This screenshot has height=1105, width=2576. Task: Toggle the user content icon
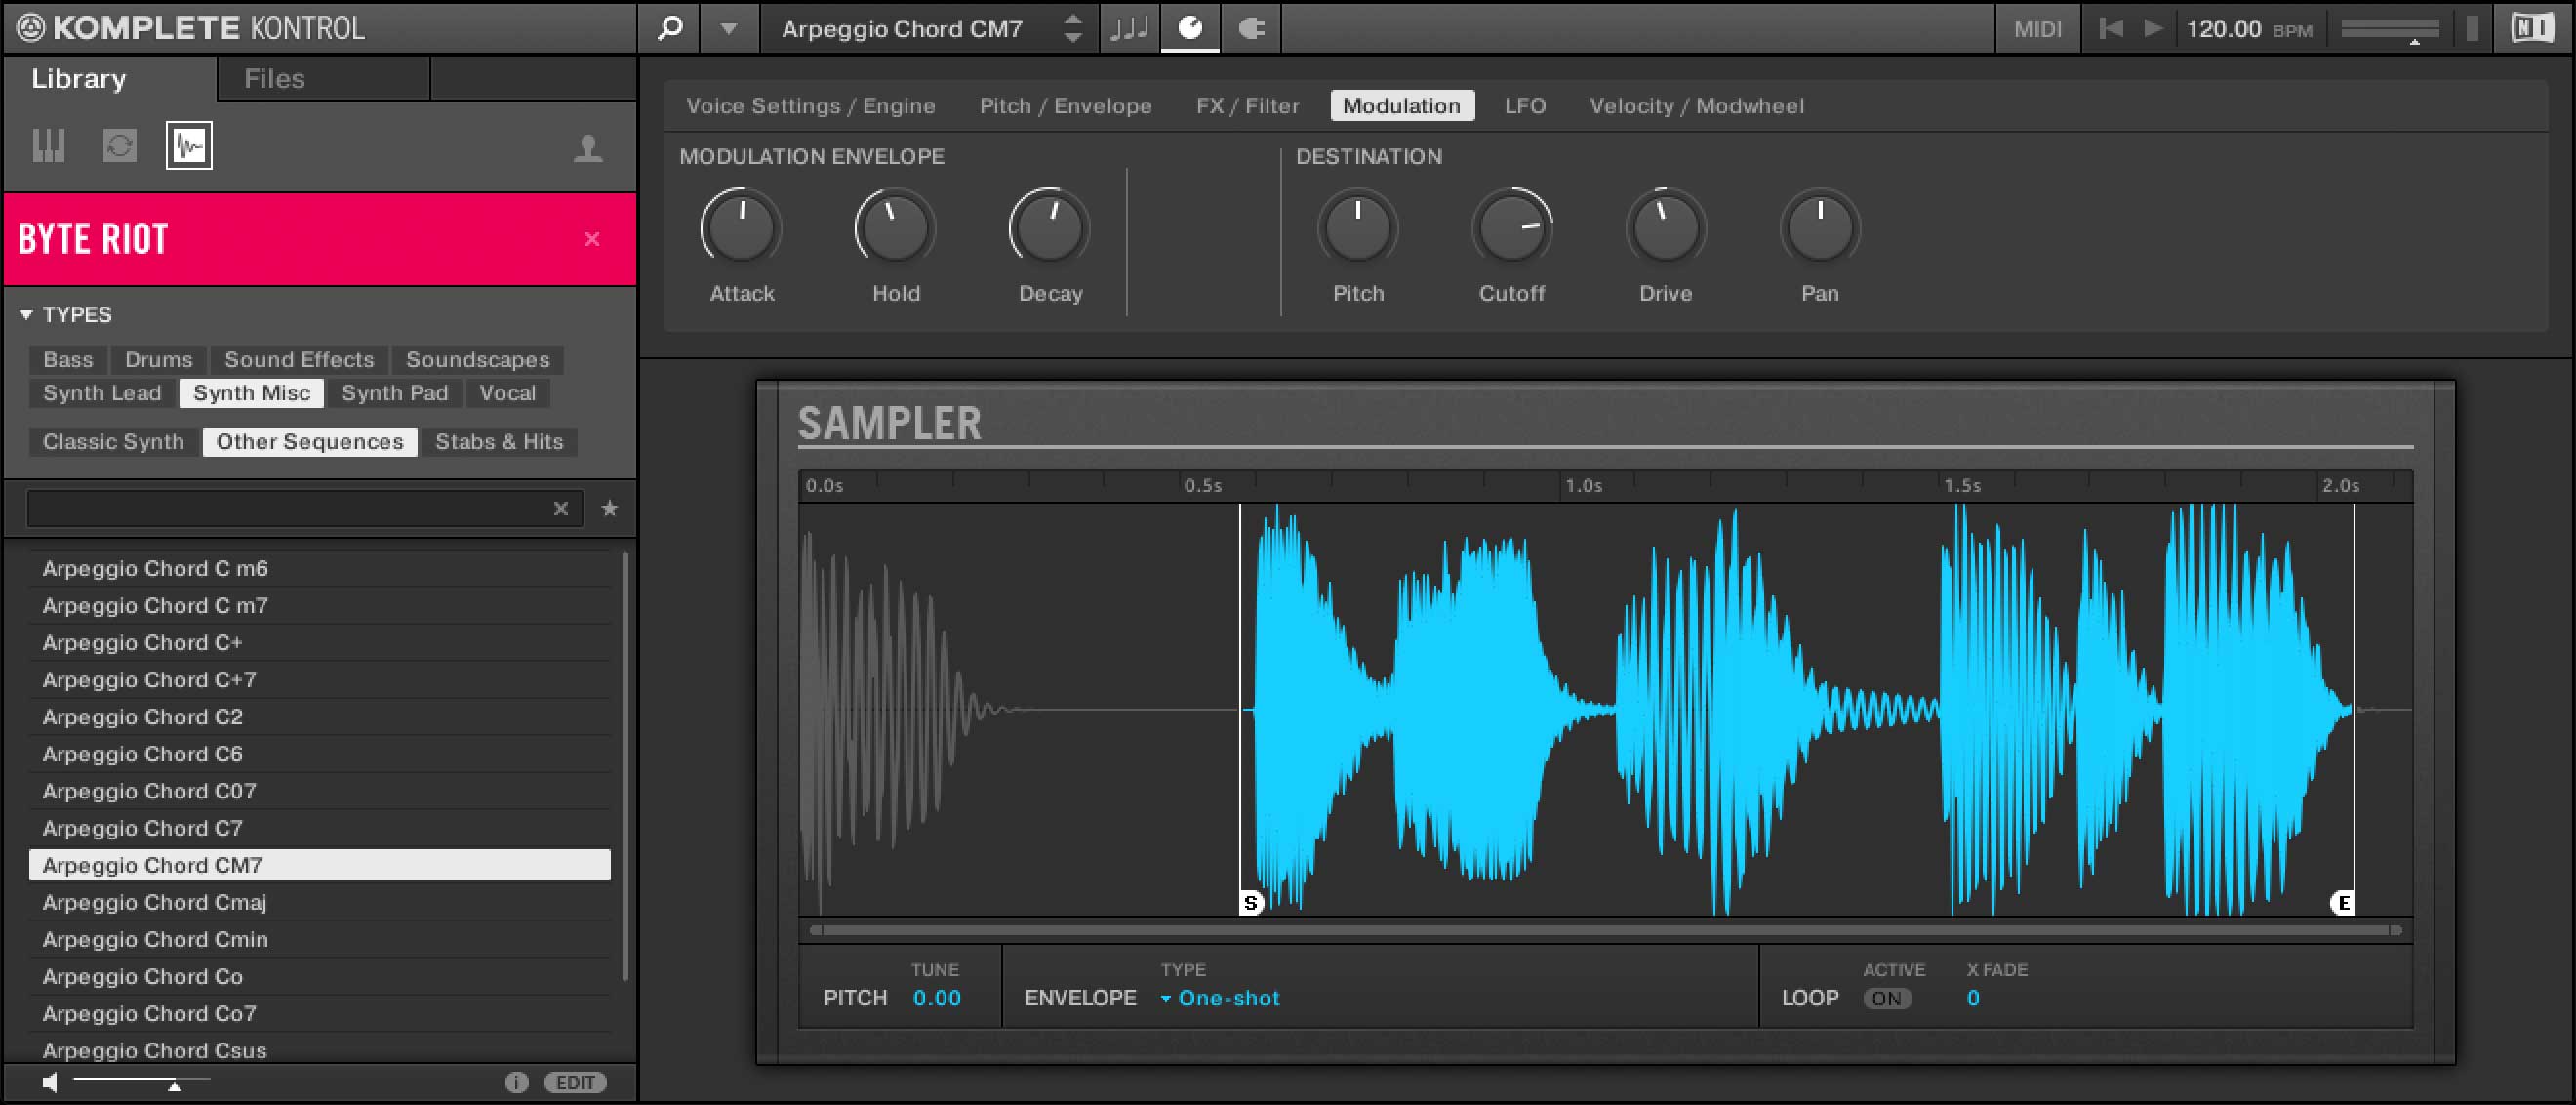(x=588, y=148)
